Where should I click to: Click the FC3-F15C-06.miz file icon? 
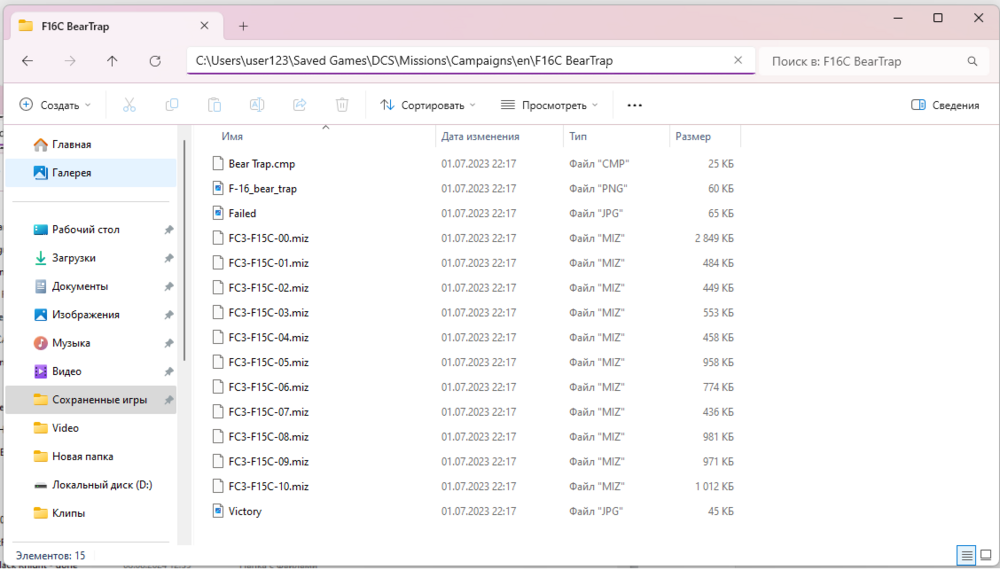[218, 387]
